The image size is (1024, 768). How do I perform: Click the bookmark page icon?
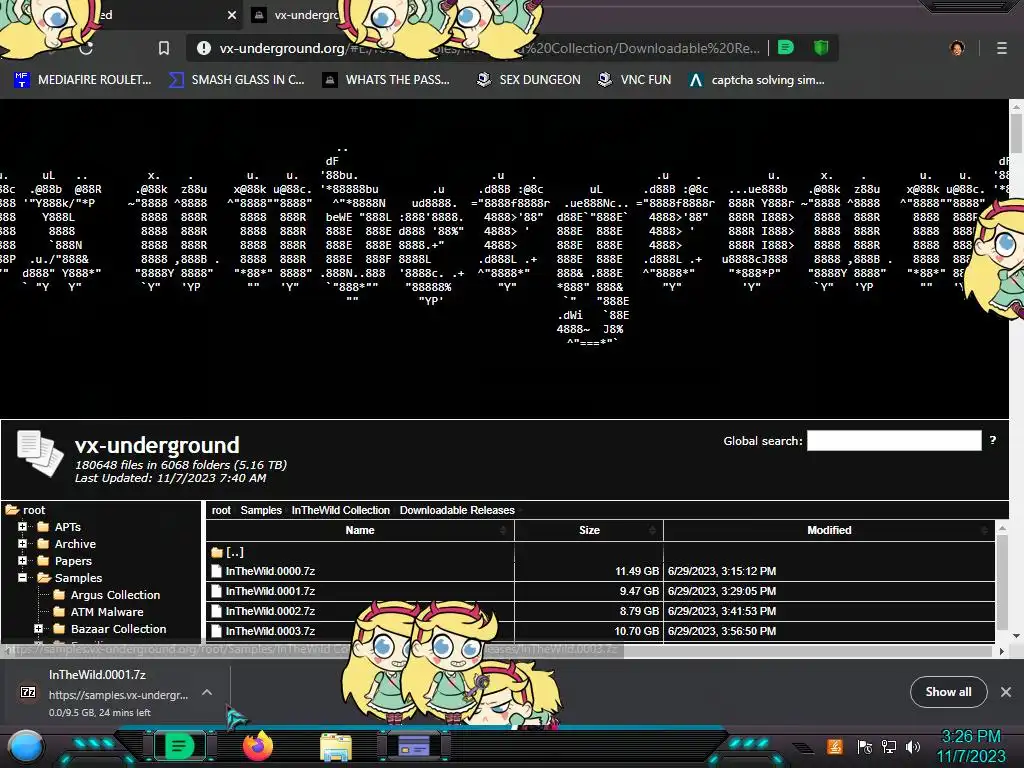pyautogui.click(x=164, y=48)
